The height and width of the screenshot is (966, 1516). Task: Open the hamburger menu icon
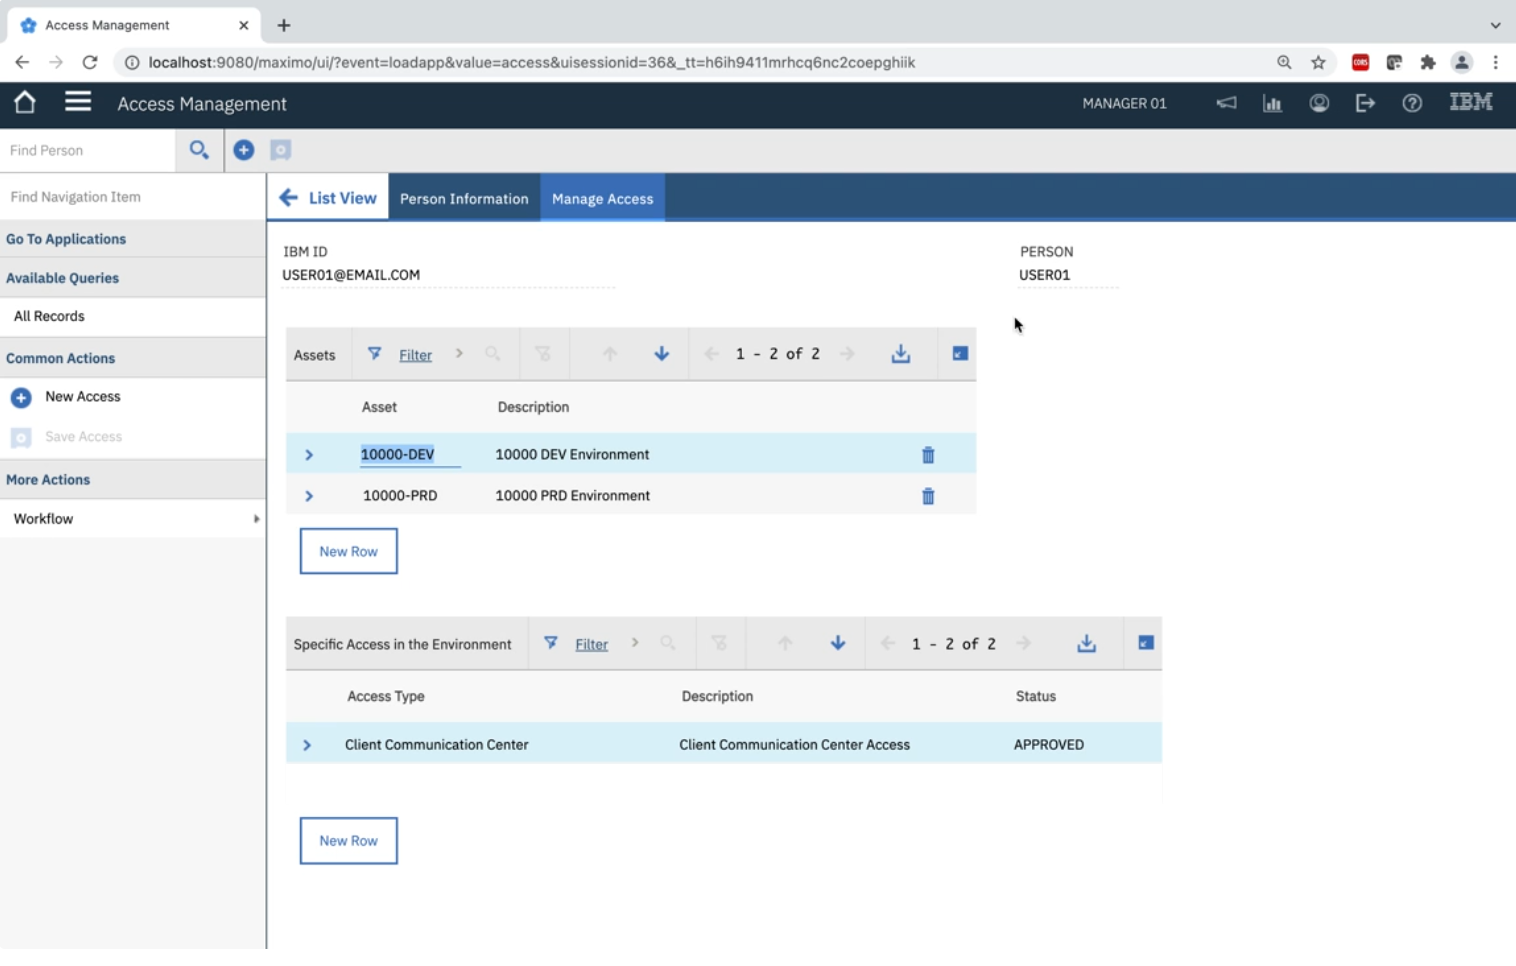click(x=77, y=102)
